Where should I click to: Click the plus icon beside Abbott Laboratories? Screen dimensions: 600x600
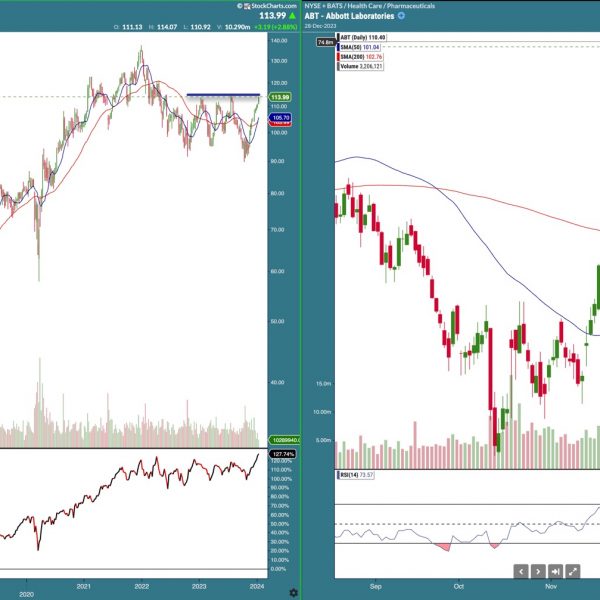[x=401, y=16]
